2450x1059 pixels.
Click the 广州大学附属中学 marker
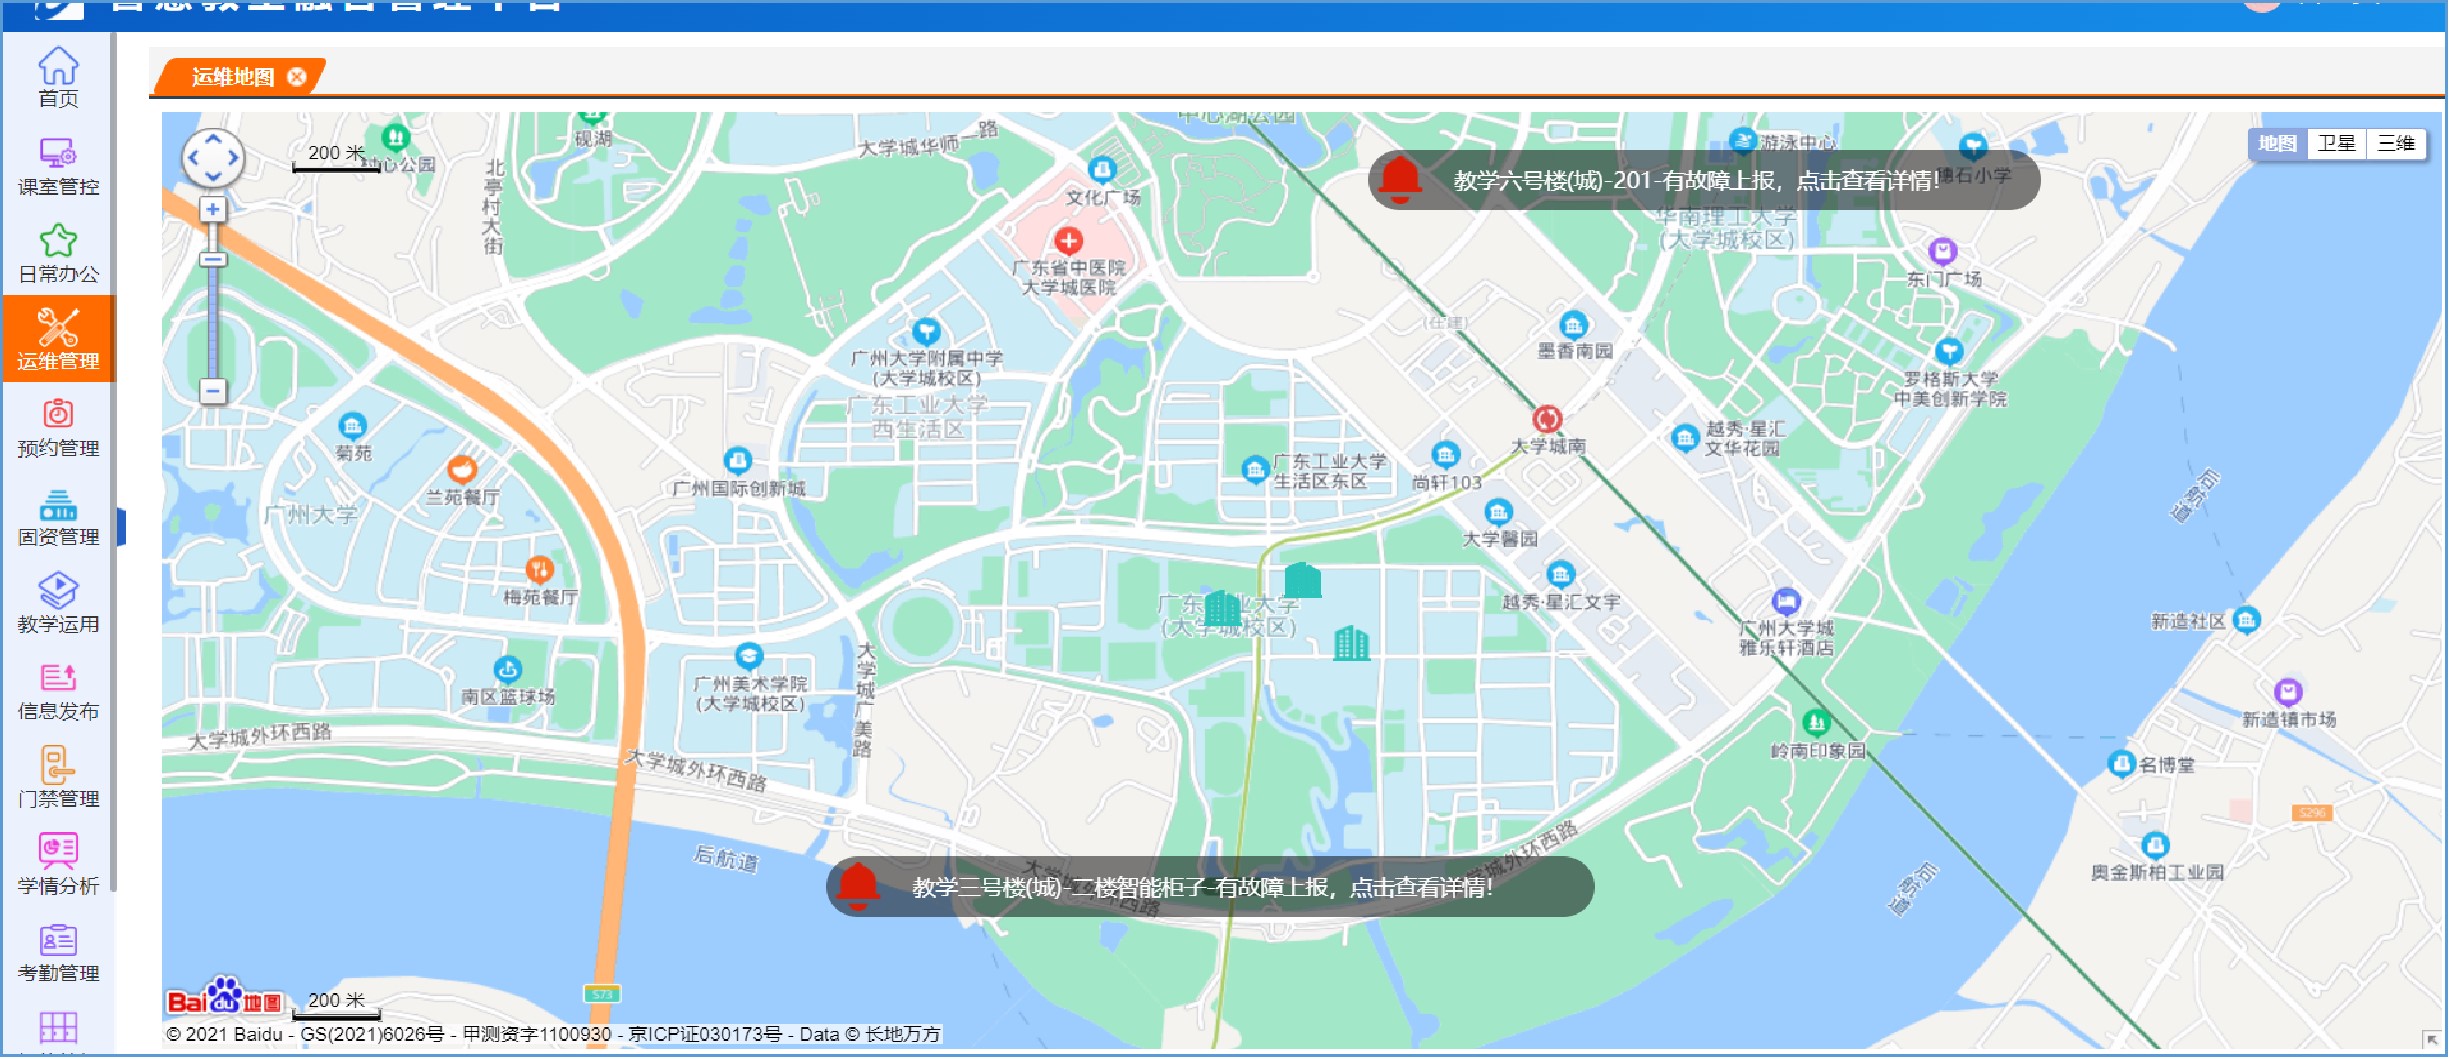(926, 331)
